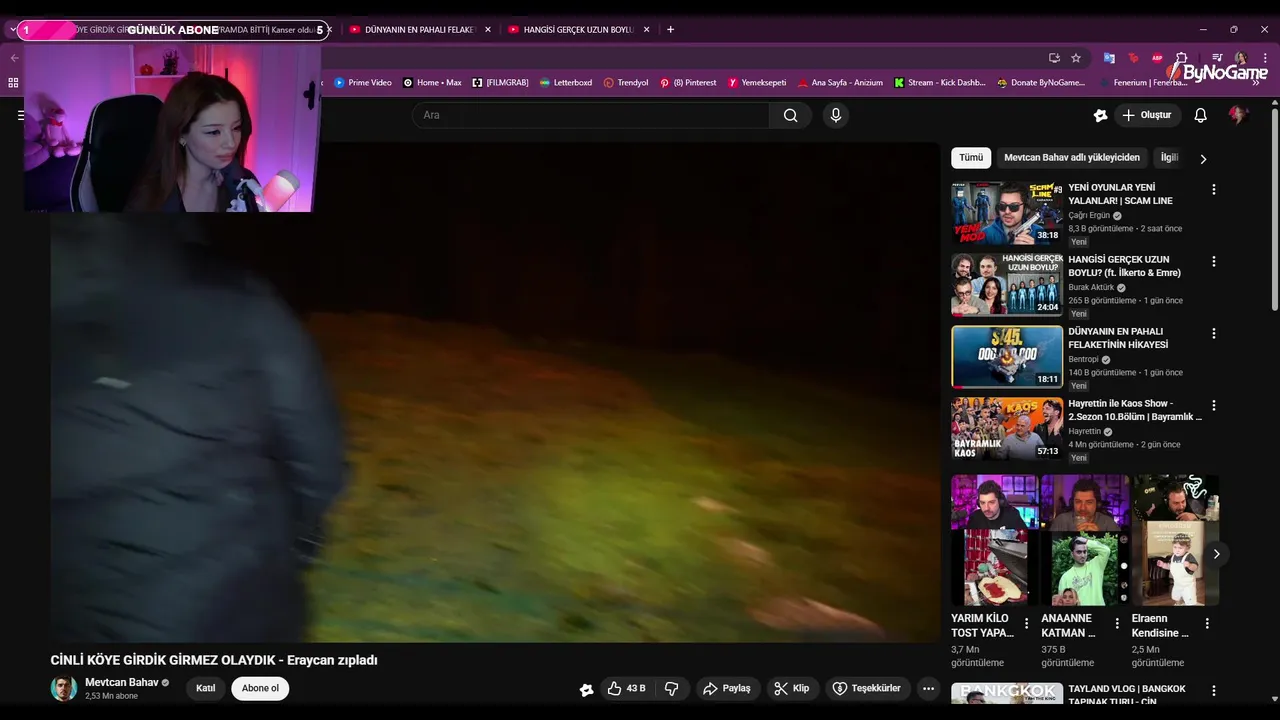Like the video with the thumbs-up icon
The width and height of the screenshot is (1280, 720).
(627, 688)
